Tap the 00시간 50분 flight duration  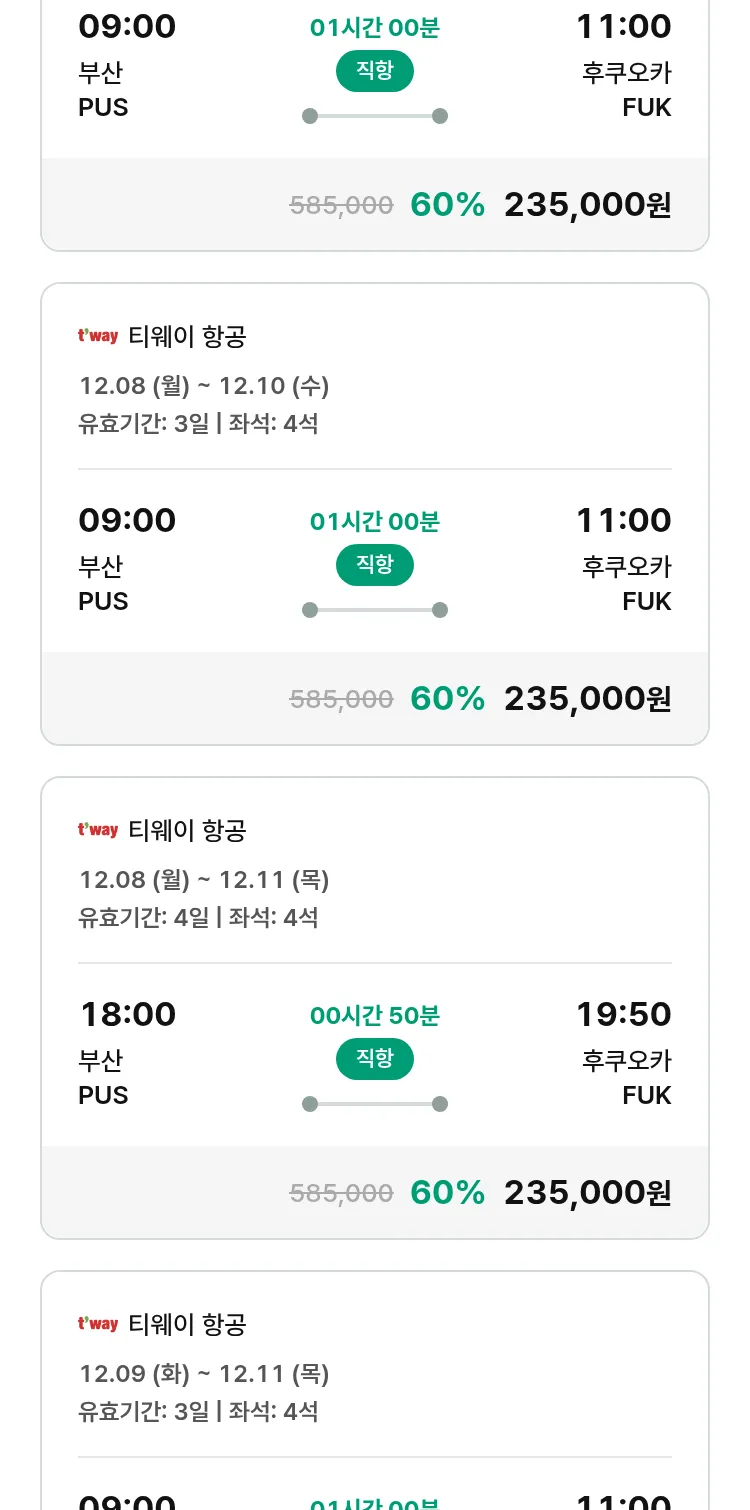tap(375, 1016)
